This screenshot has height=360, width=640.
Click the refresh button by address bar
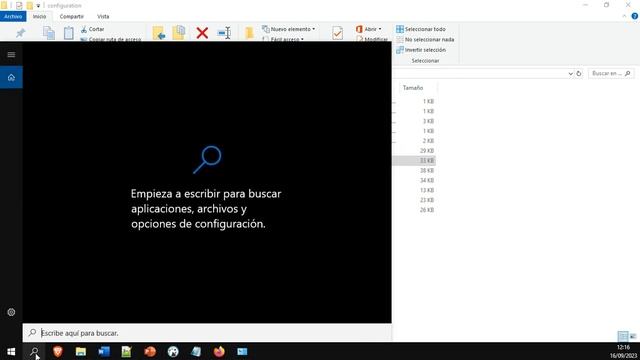coord(579,73)
